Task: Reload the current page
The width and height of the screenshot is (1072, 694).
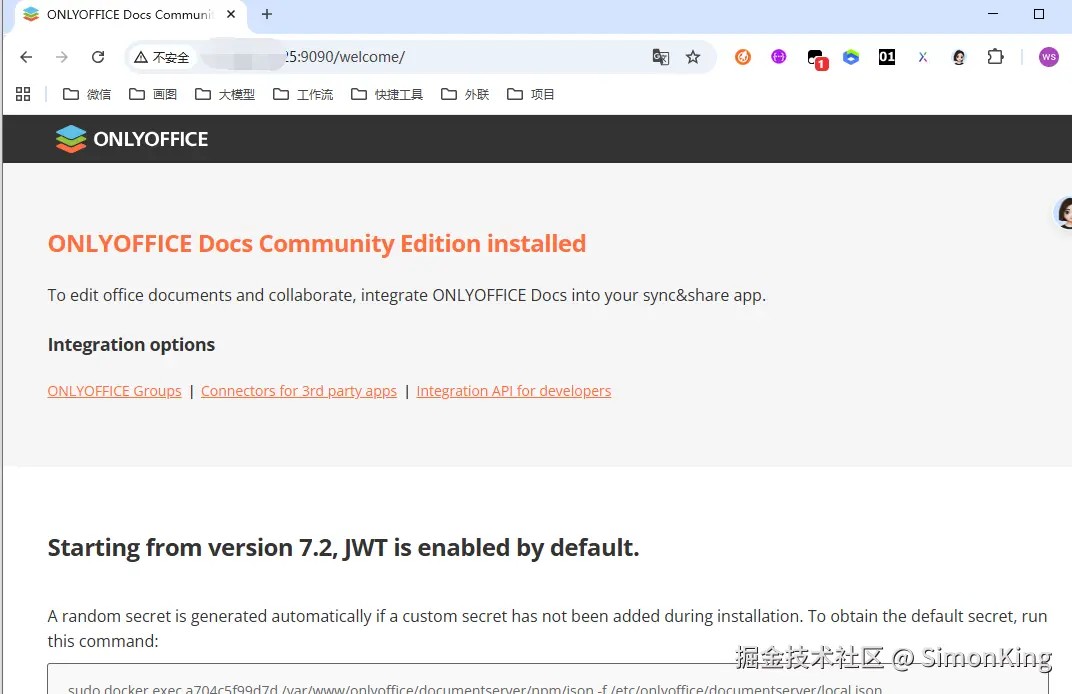Action: point(98,57)
